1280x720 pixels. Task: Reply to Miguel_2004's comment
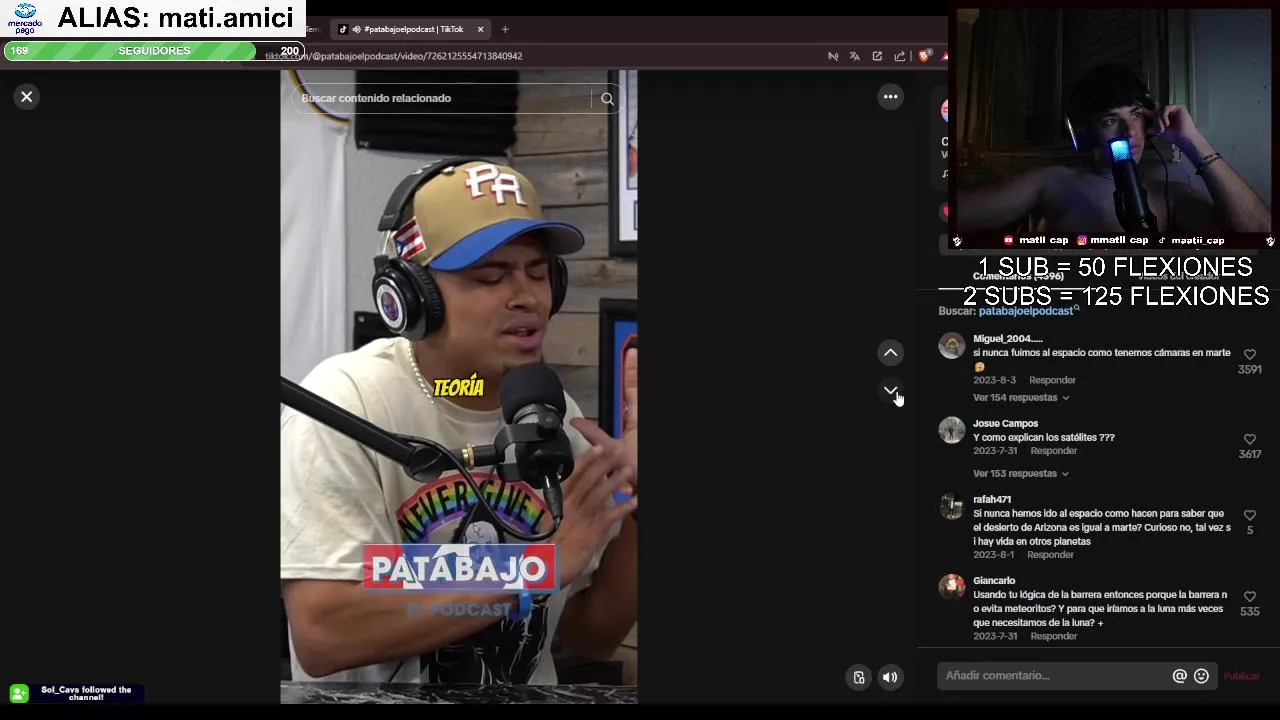[x=1052, y=380]
